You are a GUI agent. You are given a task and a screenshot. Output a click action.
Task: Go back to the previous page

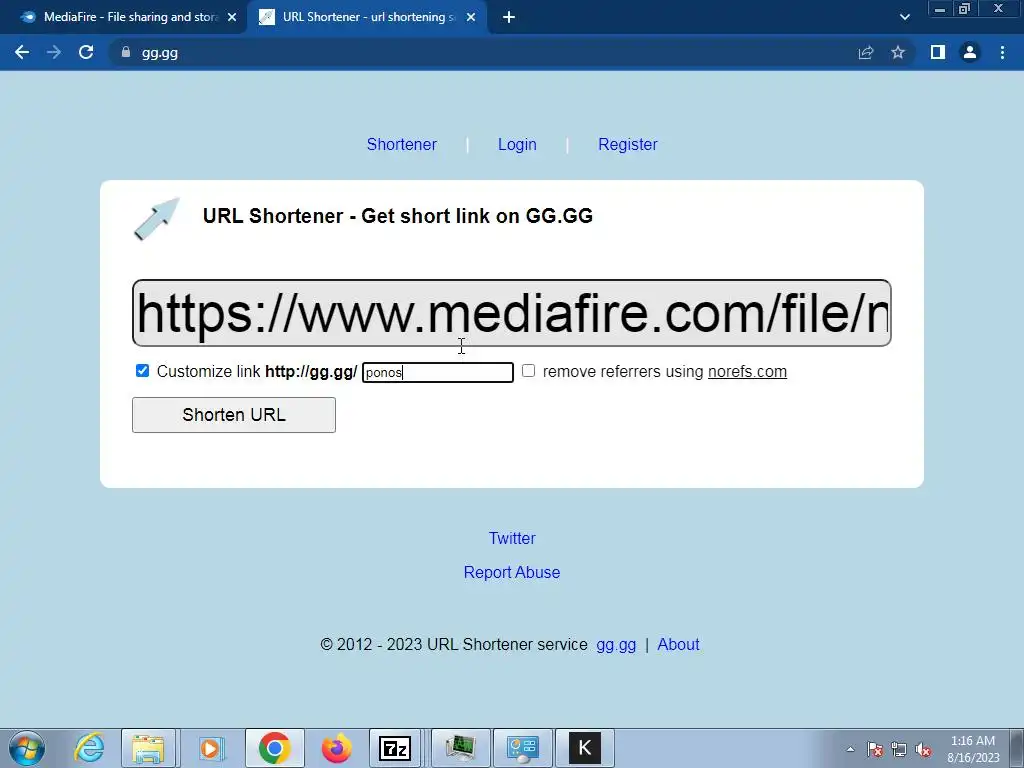[22, 52]
